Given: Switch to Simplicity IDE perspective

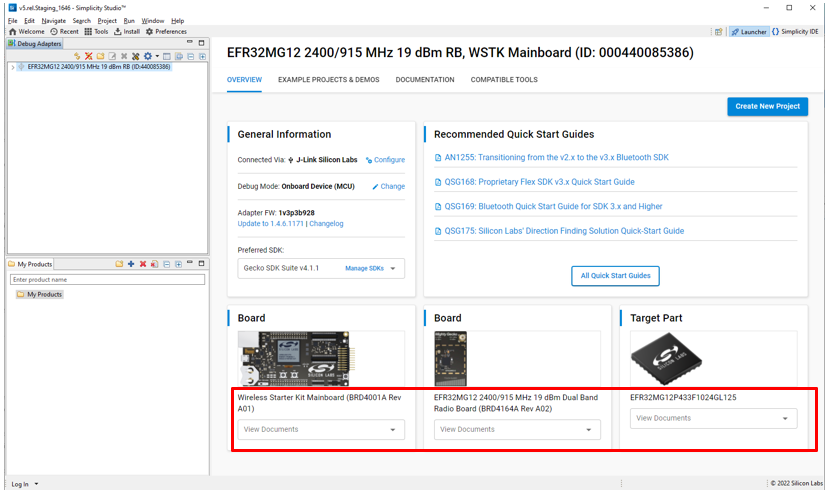Looking at the screenshot, I should click(795, 32).
